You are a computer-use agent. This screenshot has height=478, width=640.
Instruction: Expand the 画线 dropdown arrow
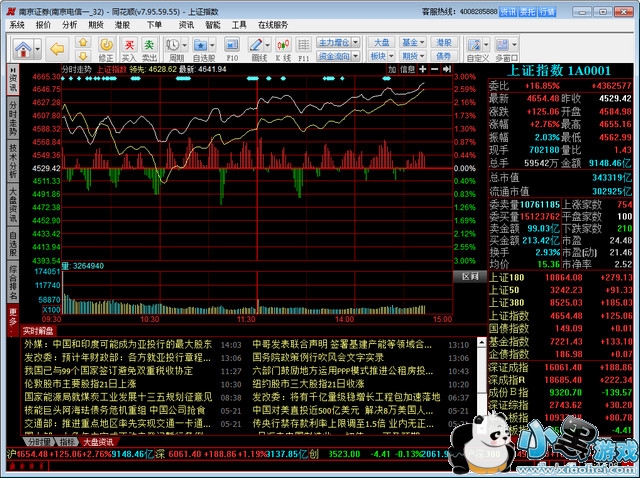[x=268, y=45]
